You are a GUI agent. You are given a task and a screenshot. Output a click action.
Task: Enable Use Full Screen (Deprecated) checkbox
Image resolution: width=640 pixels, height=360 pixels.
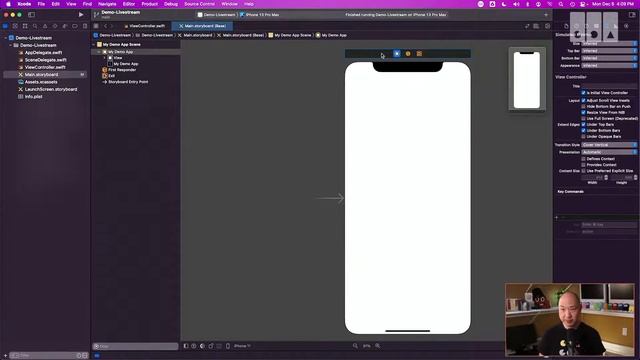pyautogui.click(x=583, y=118)
